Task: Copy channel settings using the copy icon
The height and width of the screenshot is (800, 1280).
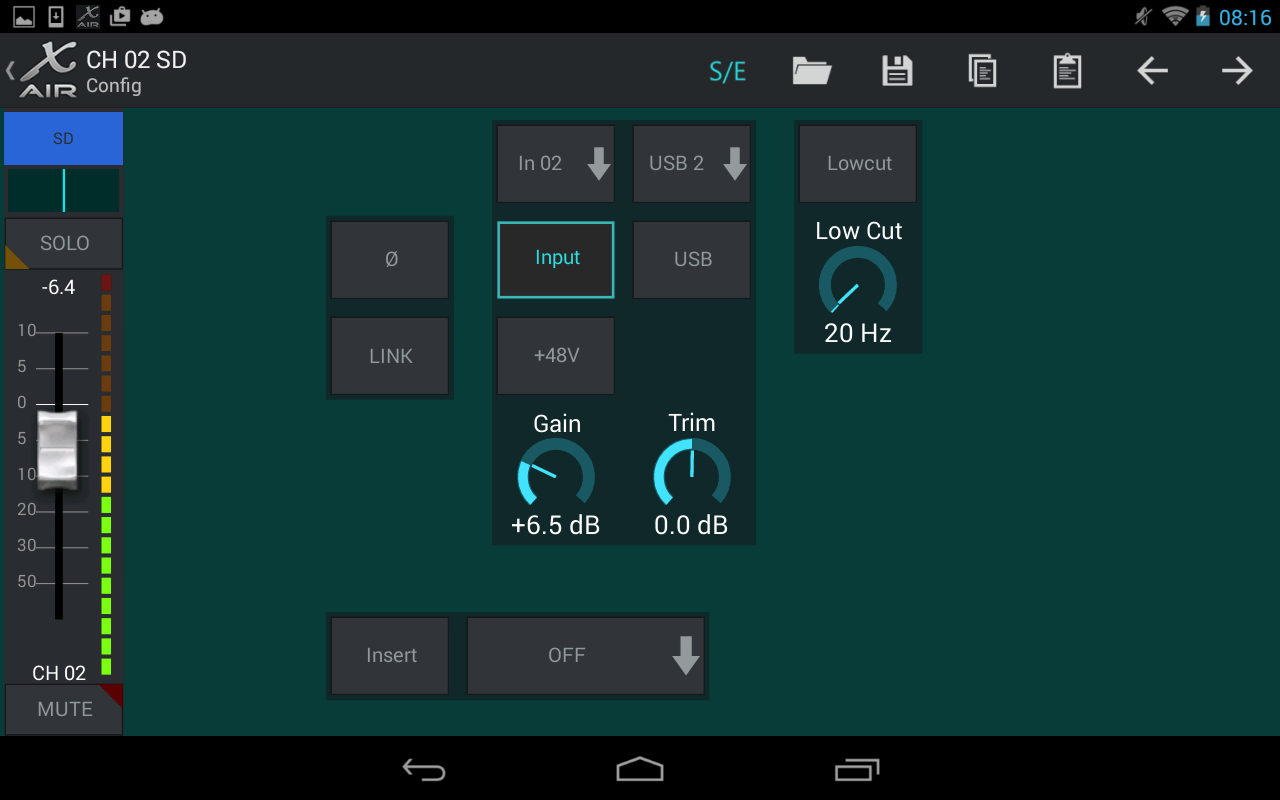Action: point(982,70)
